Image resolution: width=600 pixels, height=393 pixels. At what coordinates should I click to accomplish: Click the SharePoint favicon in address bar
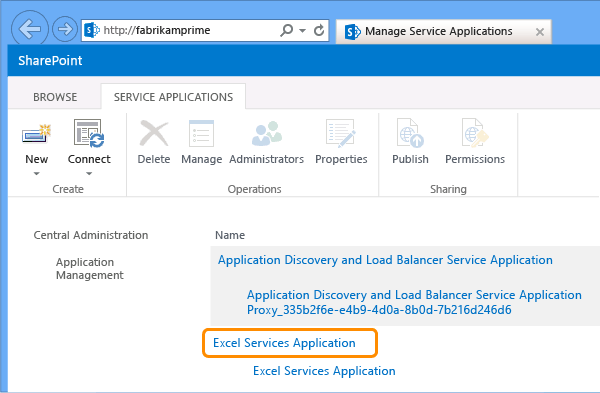point(92,30)
